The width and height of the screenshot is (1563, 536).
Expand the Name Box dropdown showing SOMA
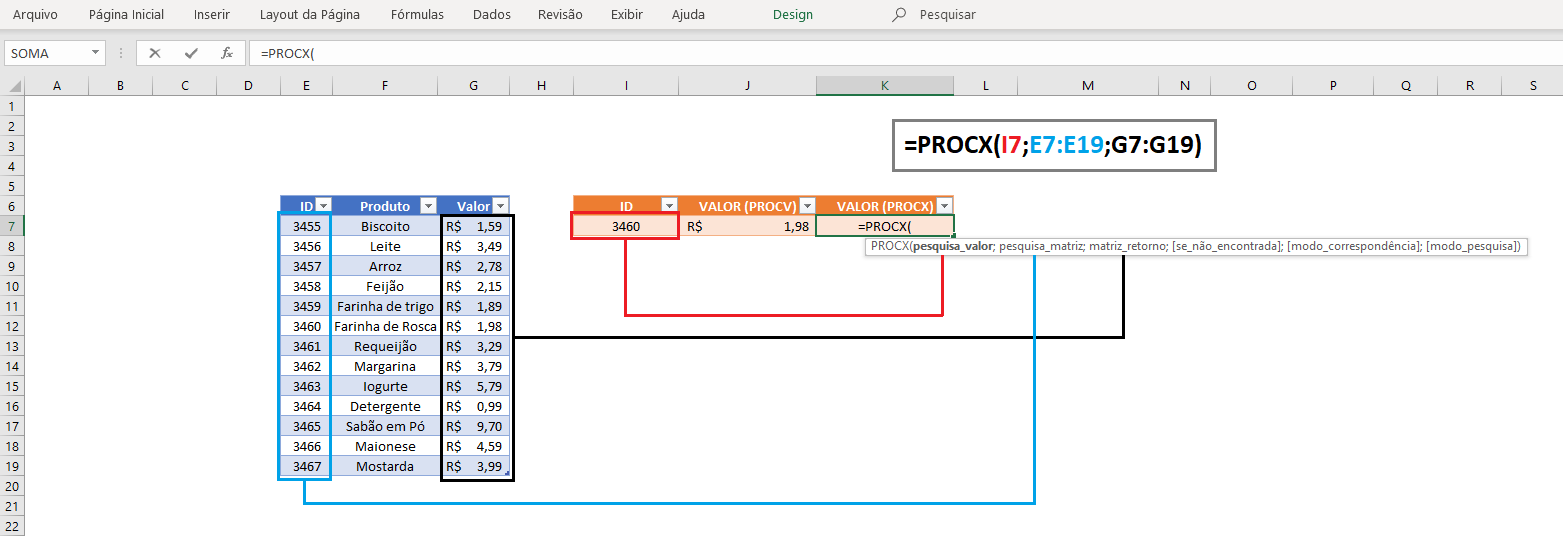click(96, 53)
